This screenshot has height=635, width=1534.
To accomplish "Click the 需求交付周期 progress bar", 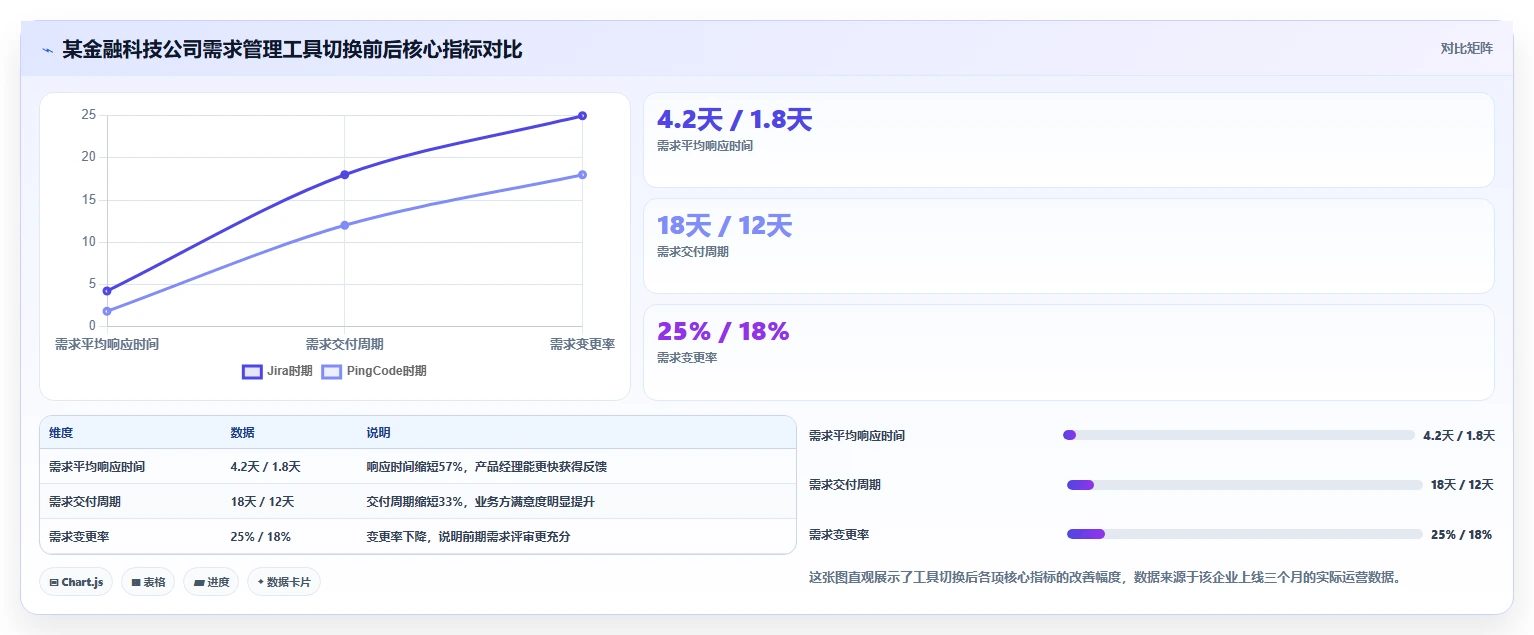I will tap(1245, 485).
